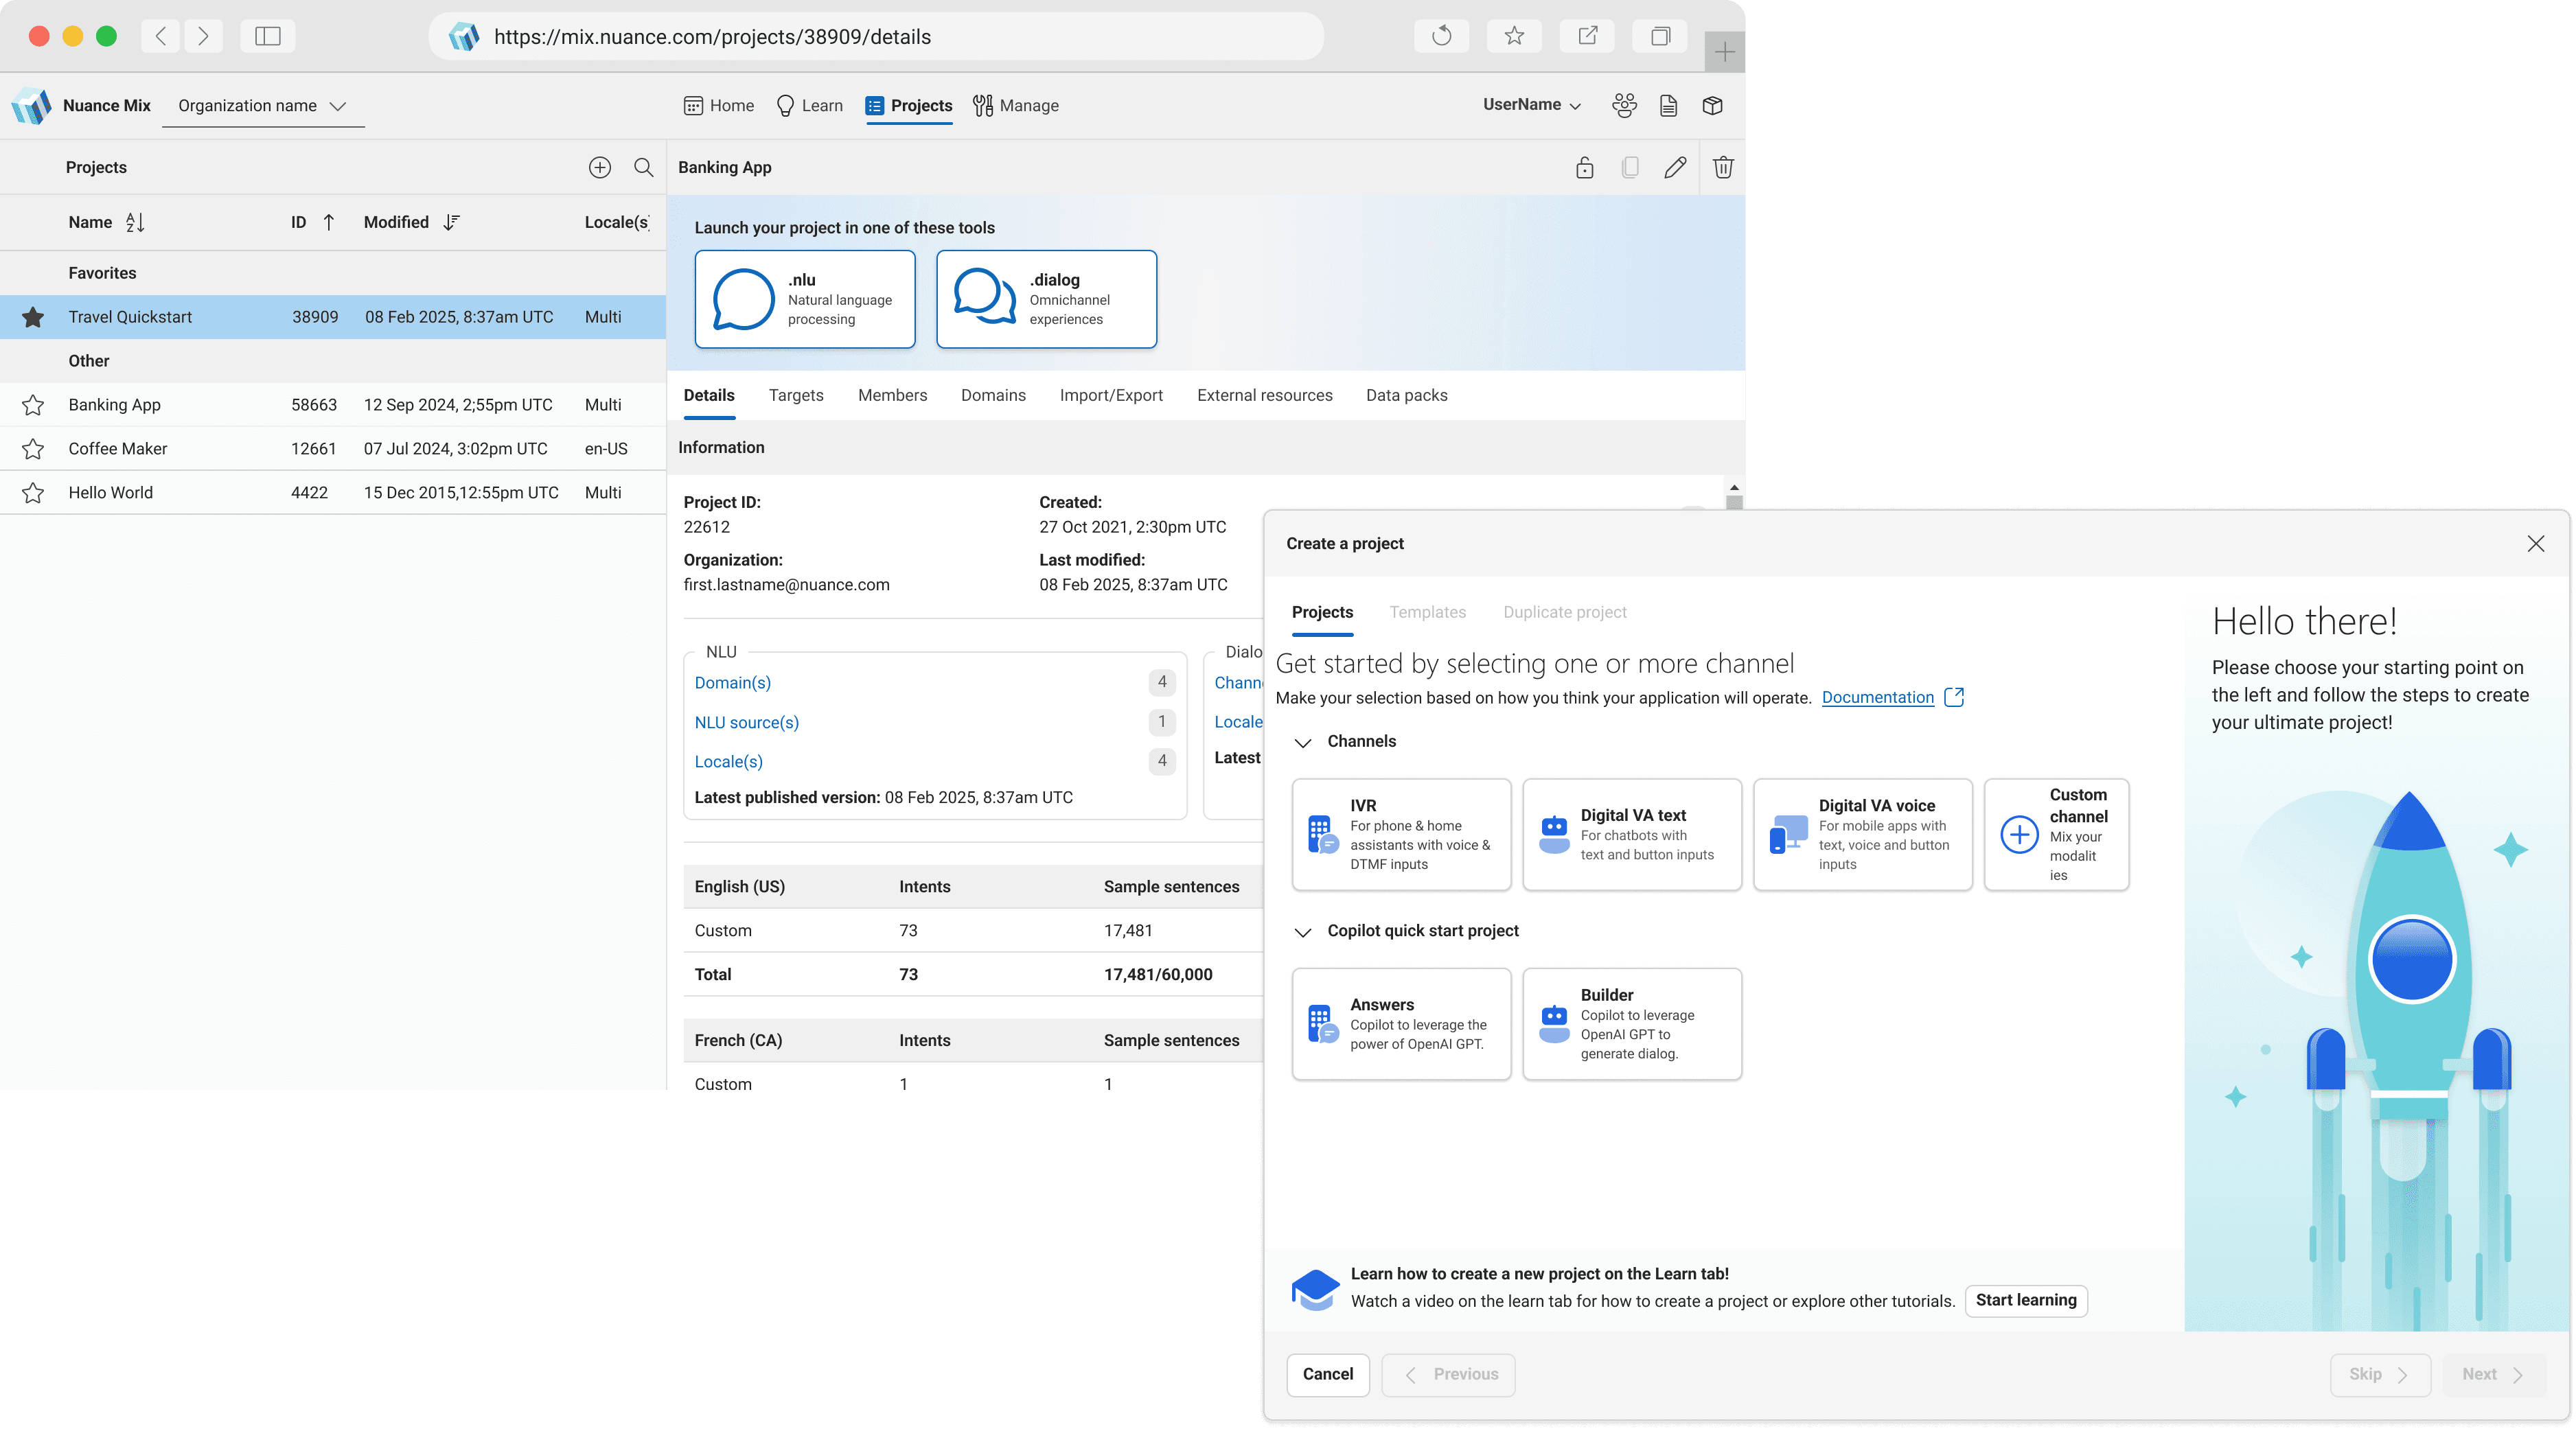Click the add new project plus icon

pos(599,167)
